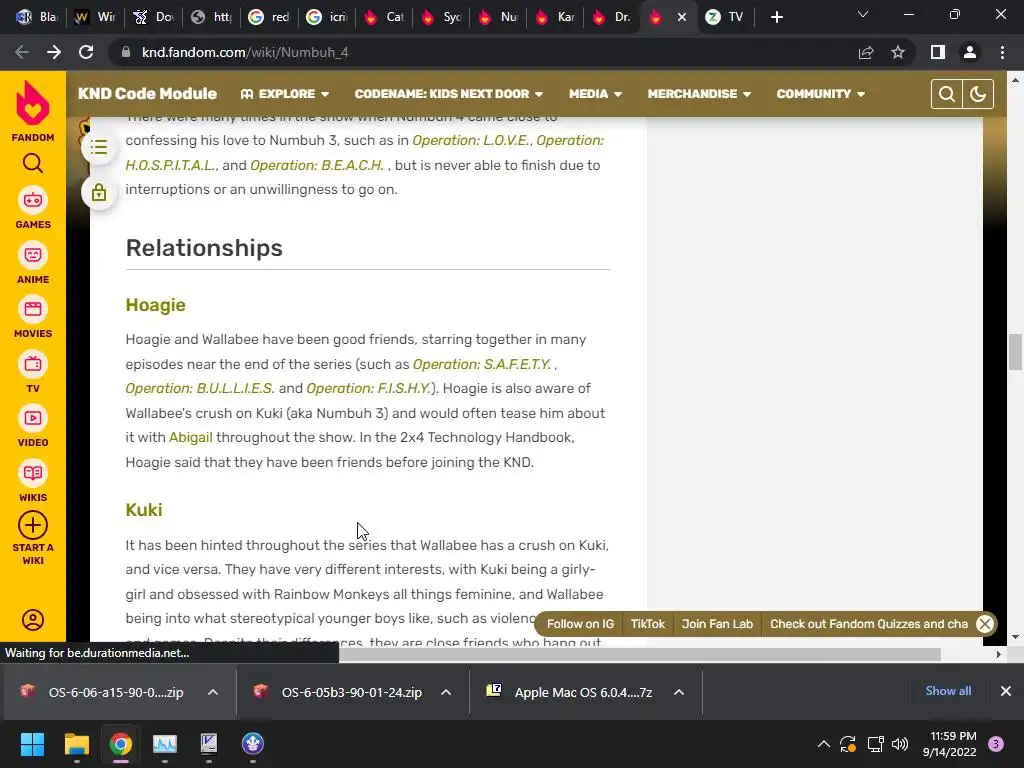The width and height of the screenshot is (1024, 768).
Task: Follow the Abigail link
Action: 191,438
